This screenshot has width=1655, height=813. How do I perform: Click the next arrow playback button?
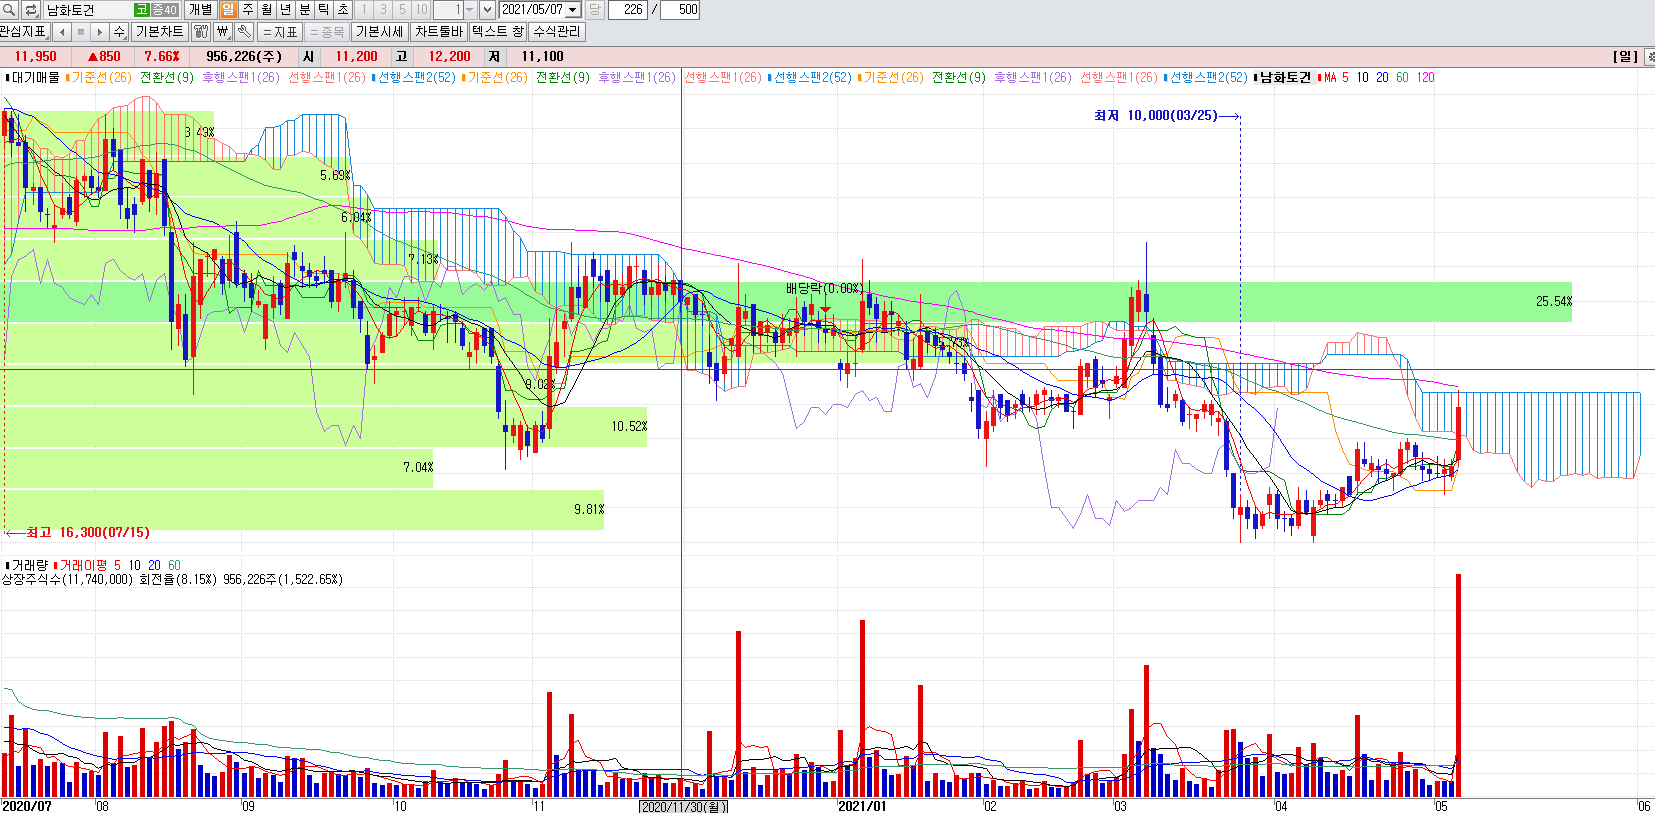[x=99, y=32]
